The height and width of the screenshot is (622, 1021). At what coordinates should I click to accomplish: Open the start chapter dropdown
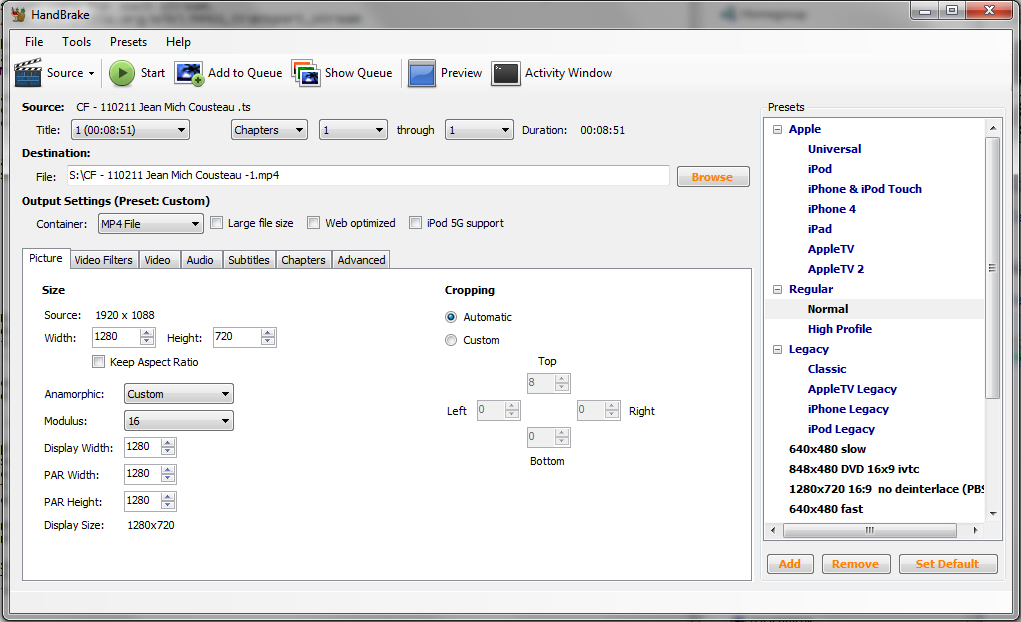(x=353, y=130)
